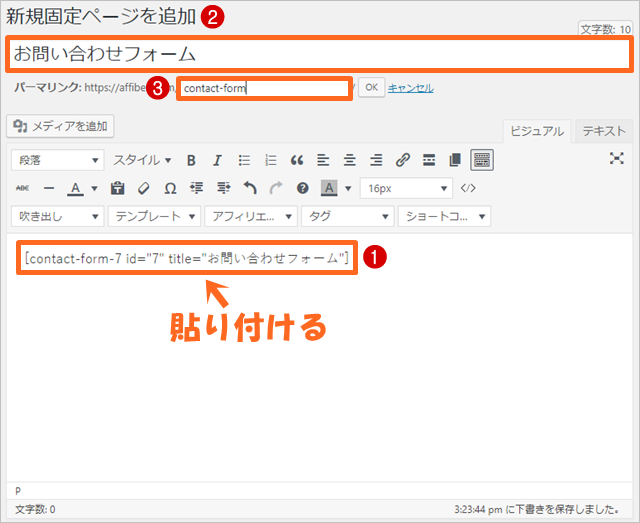Viewport: 640px width, 523px height.
Task: Select the ビジュアル editor tab
Action: pos(537,131)
